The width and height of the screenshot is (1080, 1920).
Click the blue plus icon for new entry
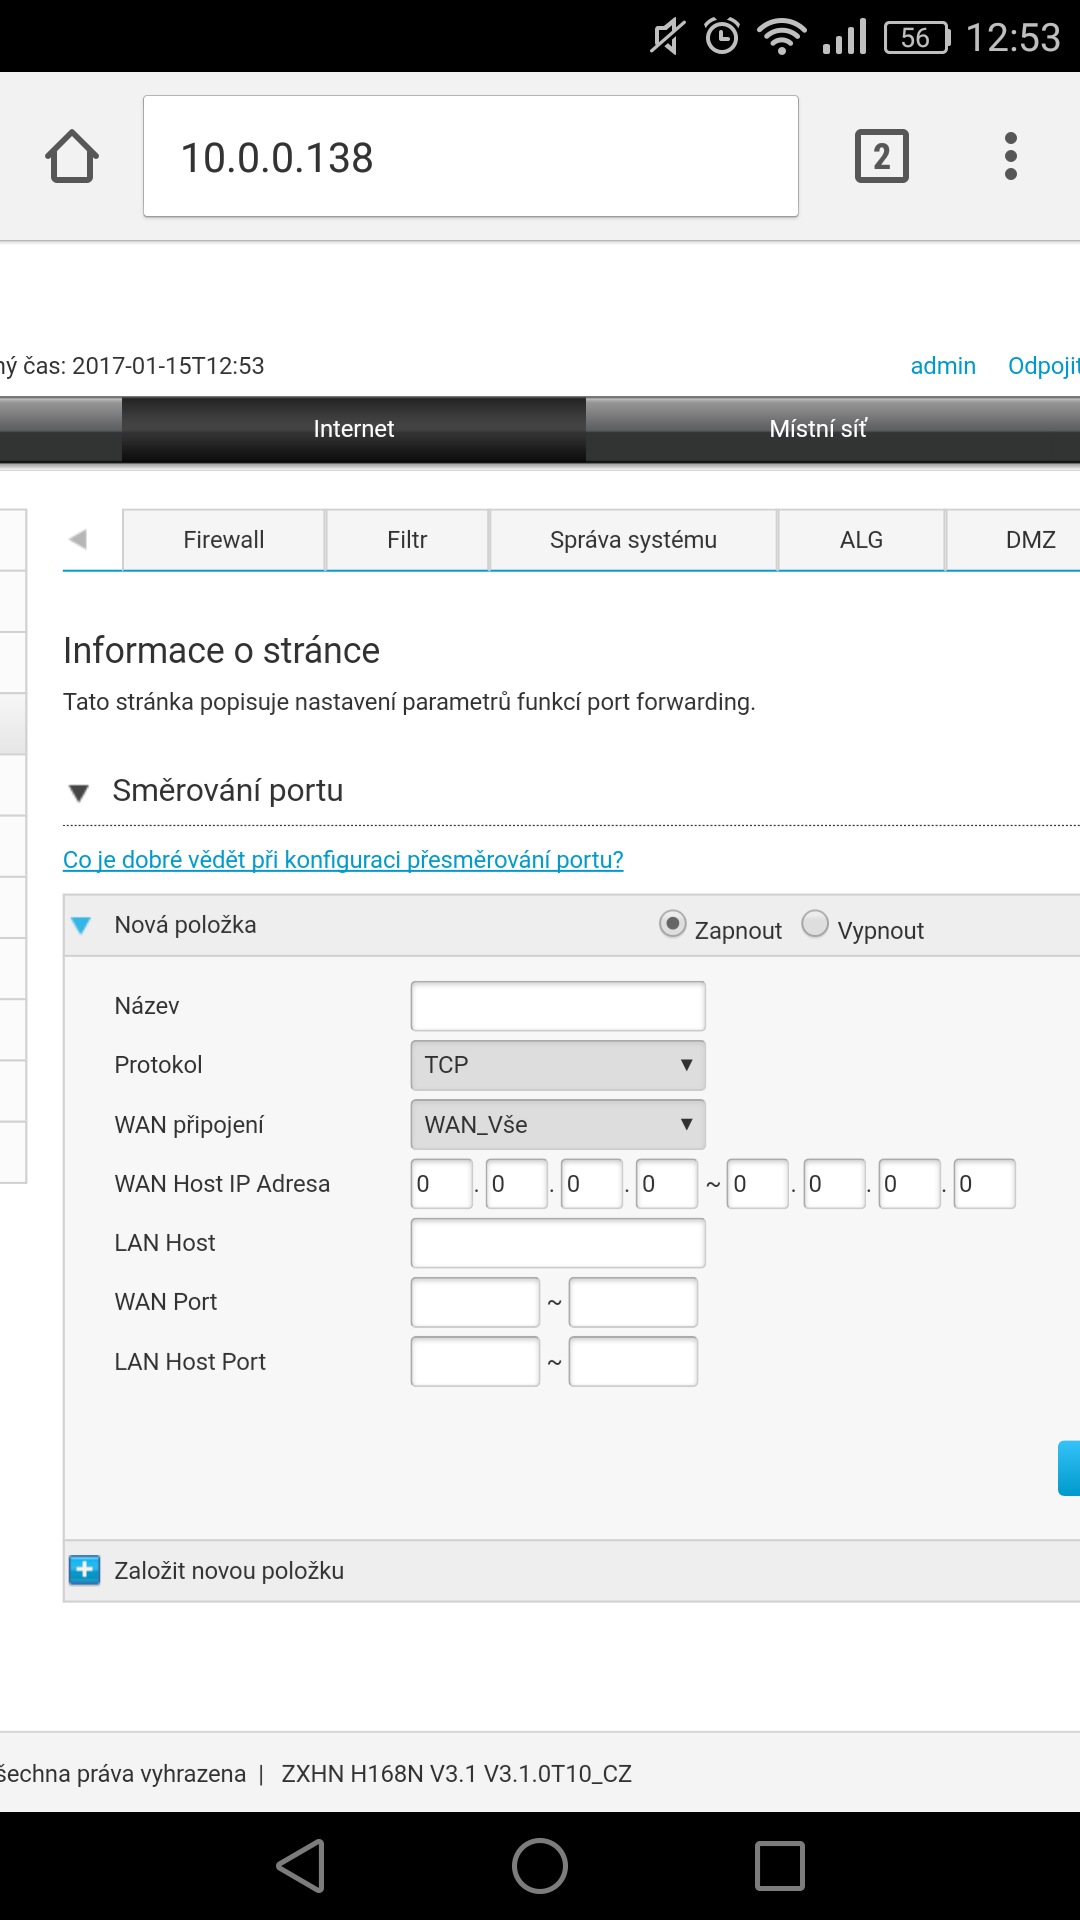[x=85, y=1570]
